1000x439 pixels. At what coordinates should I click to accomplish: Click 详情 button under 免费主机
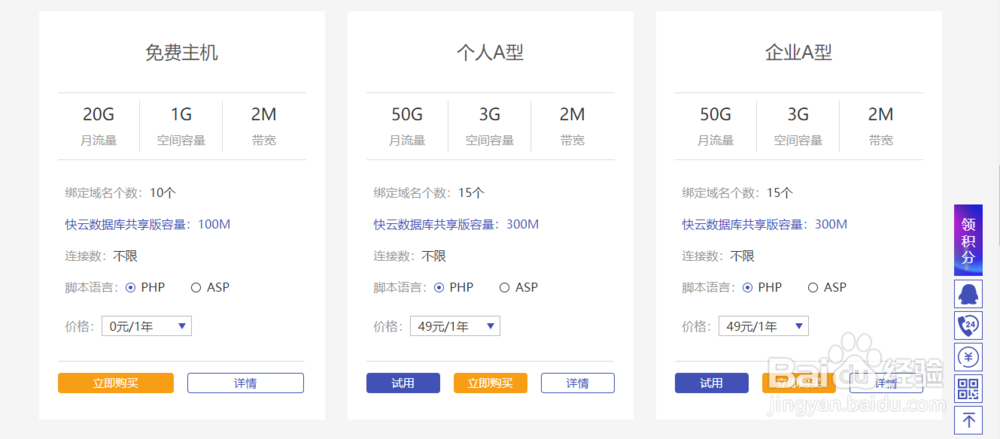pos(245,383)
